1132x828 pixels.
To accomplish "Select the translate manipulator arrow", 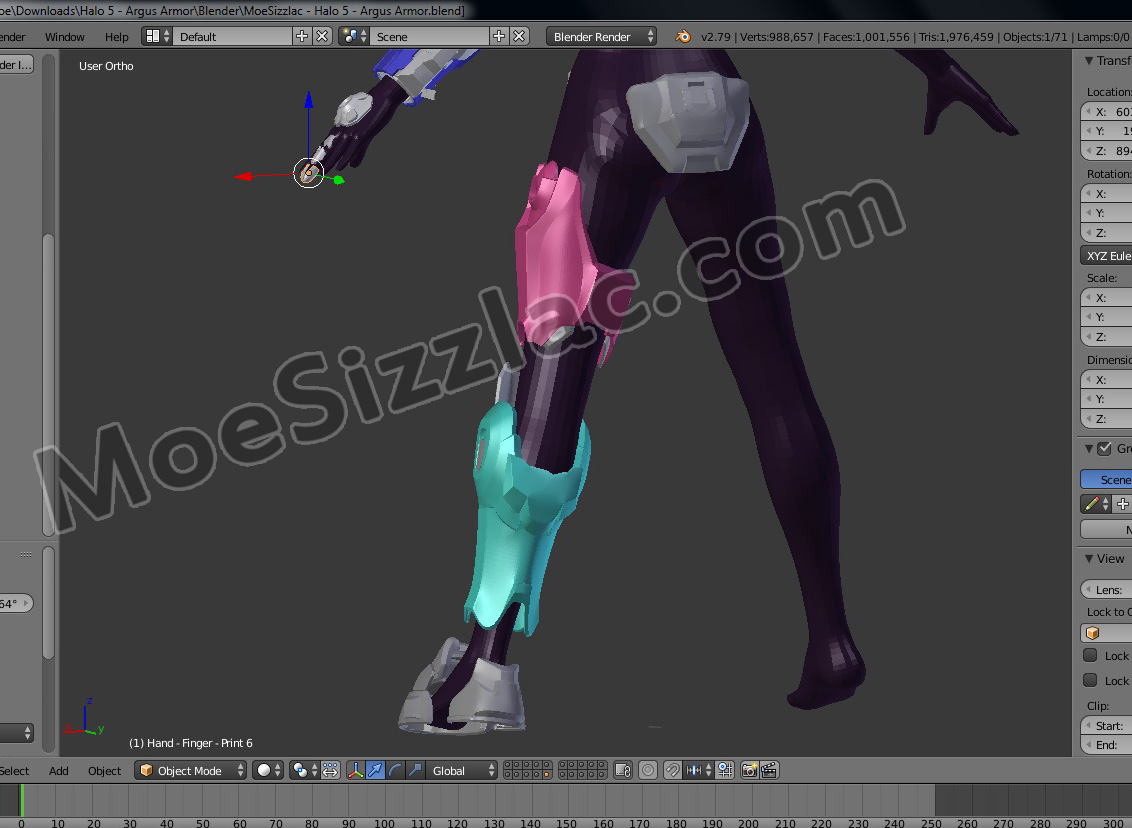I will tap(375, 770).
